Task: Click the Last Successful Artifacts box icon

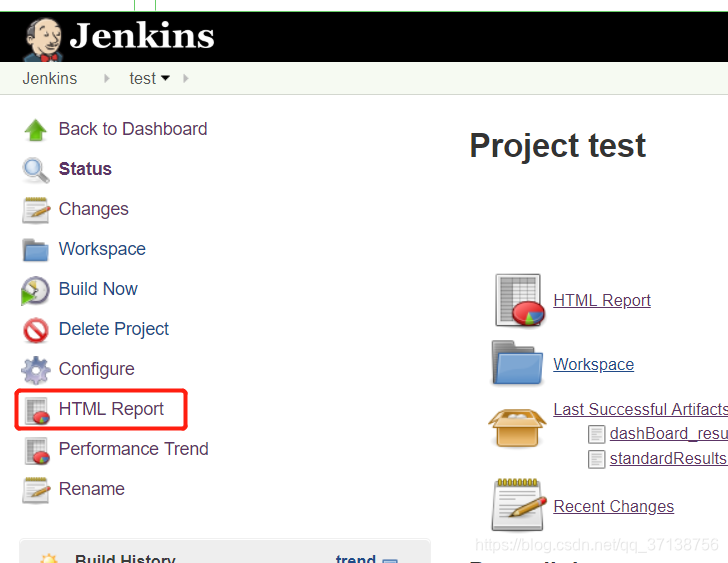Action: click(x=517, y=427)
